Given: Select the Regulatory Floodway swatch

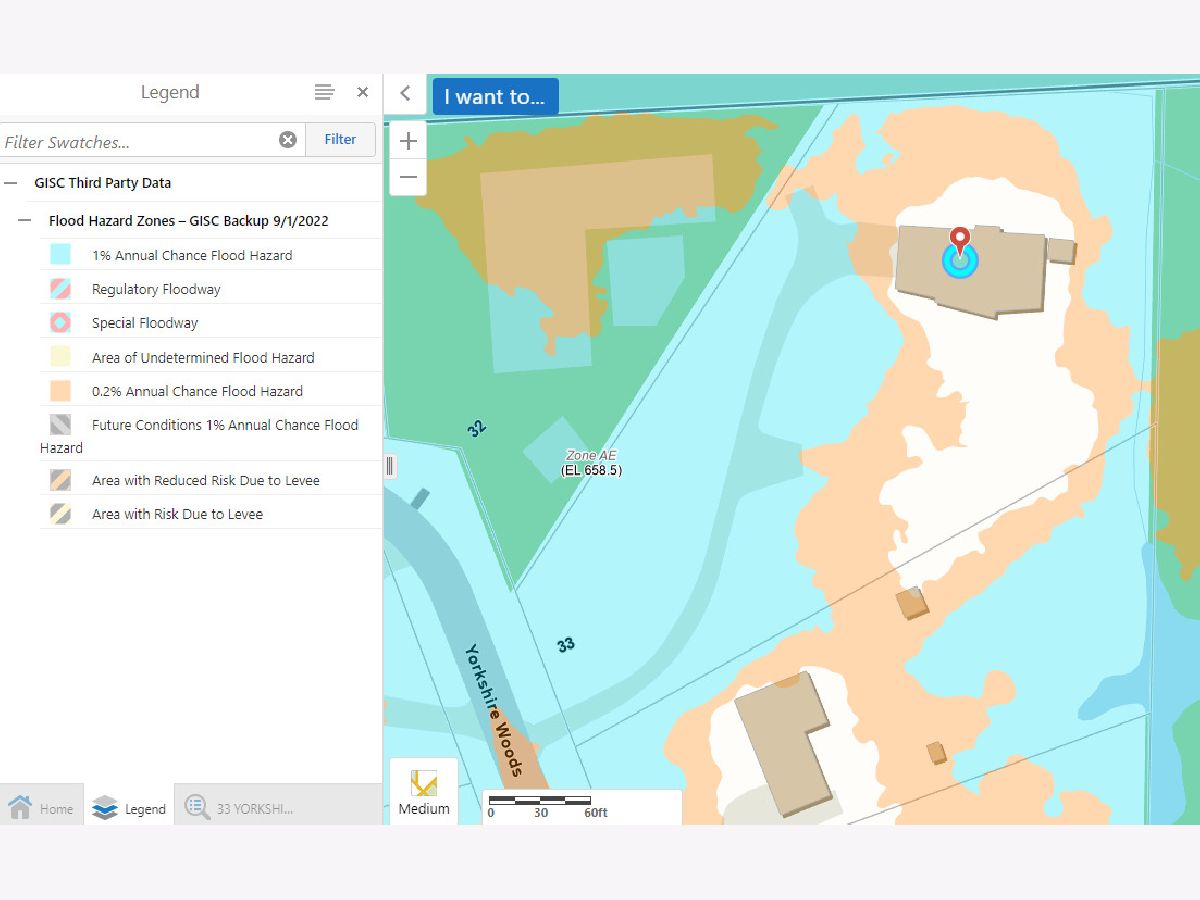Looking at the screenshot, I should 60,289.
